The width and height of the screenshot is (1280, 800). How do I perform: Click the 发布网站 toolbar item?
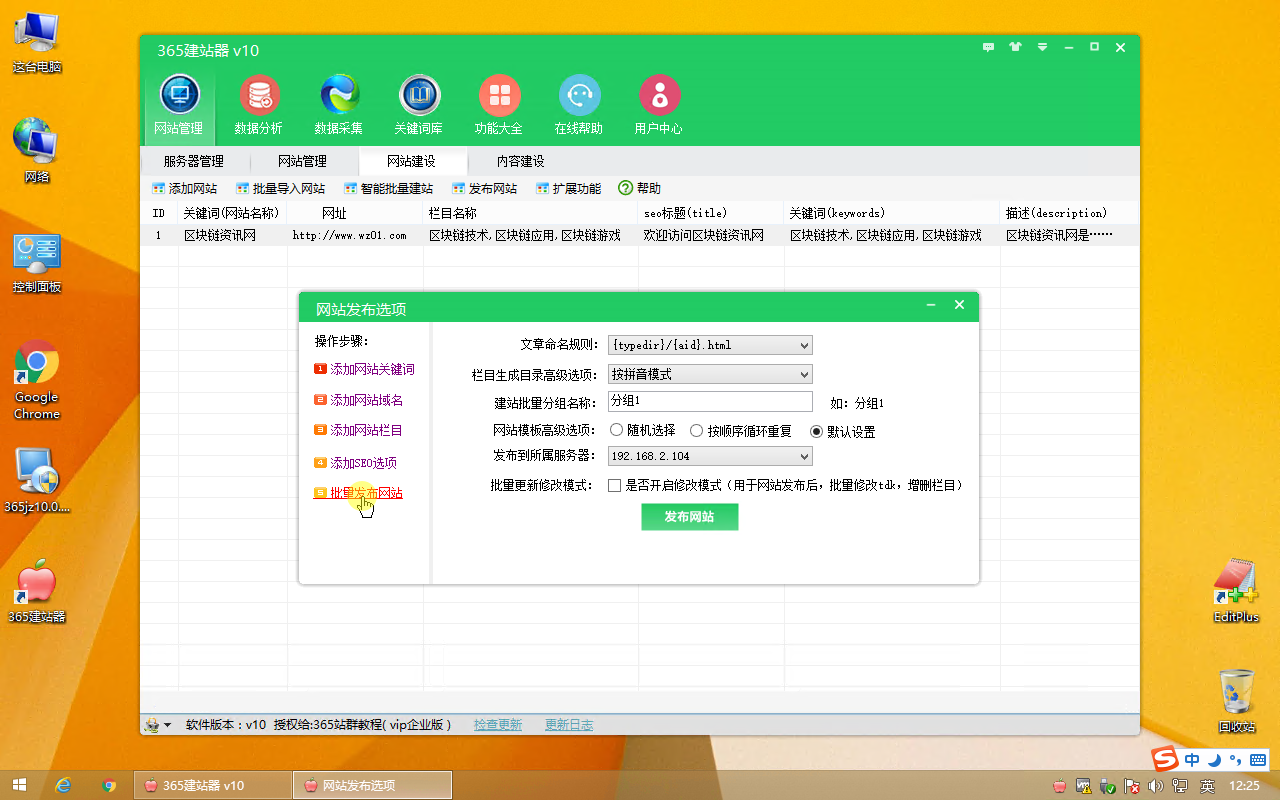[484, 188]
